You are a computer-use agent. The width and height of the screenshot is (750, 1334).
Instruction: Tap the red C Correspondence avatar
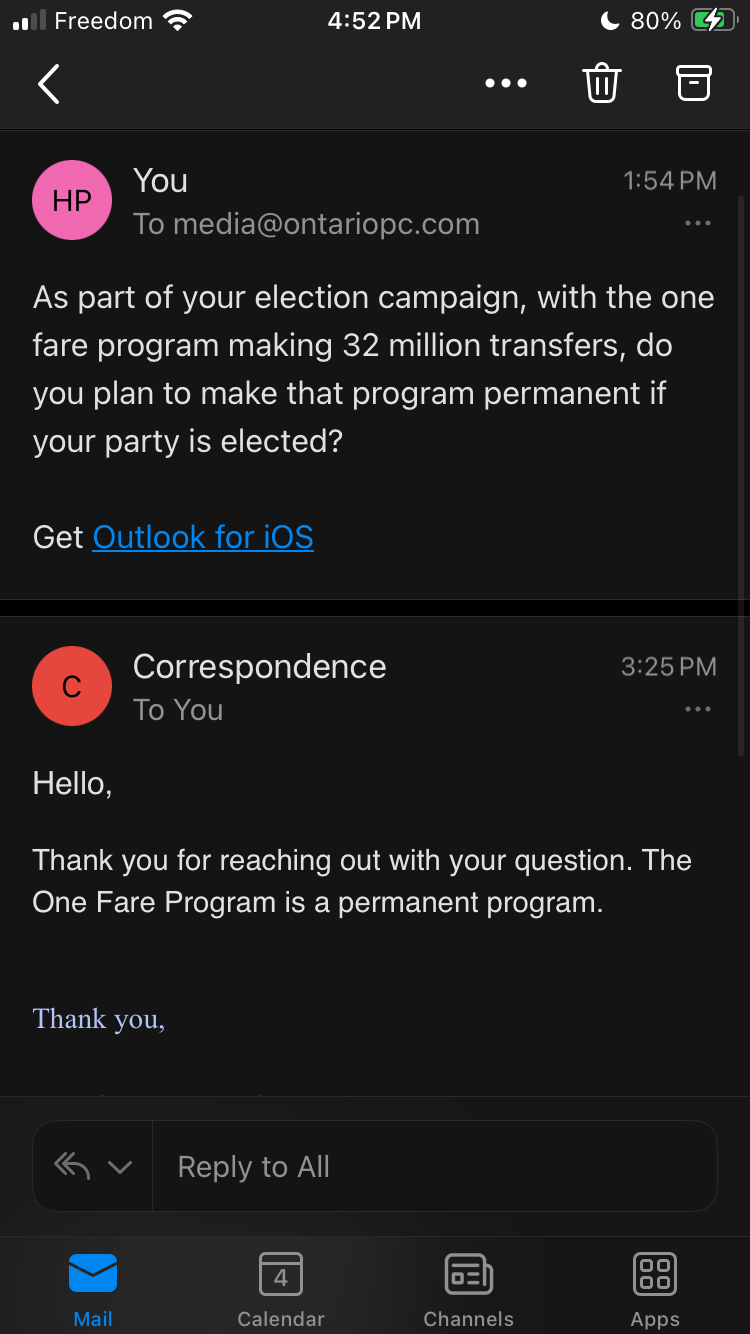coord(72,686)
